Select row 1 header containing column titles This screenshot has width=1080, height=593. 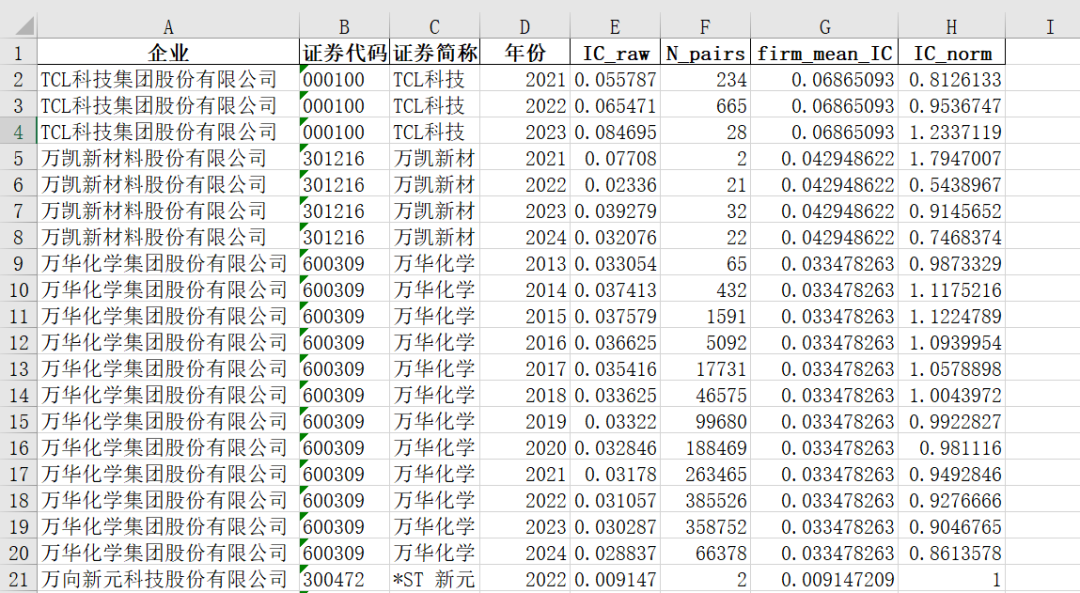[17, 53]
